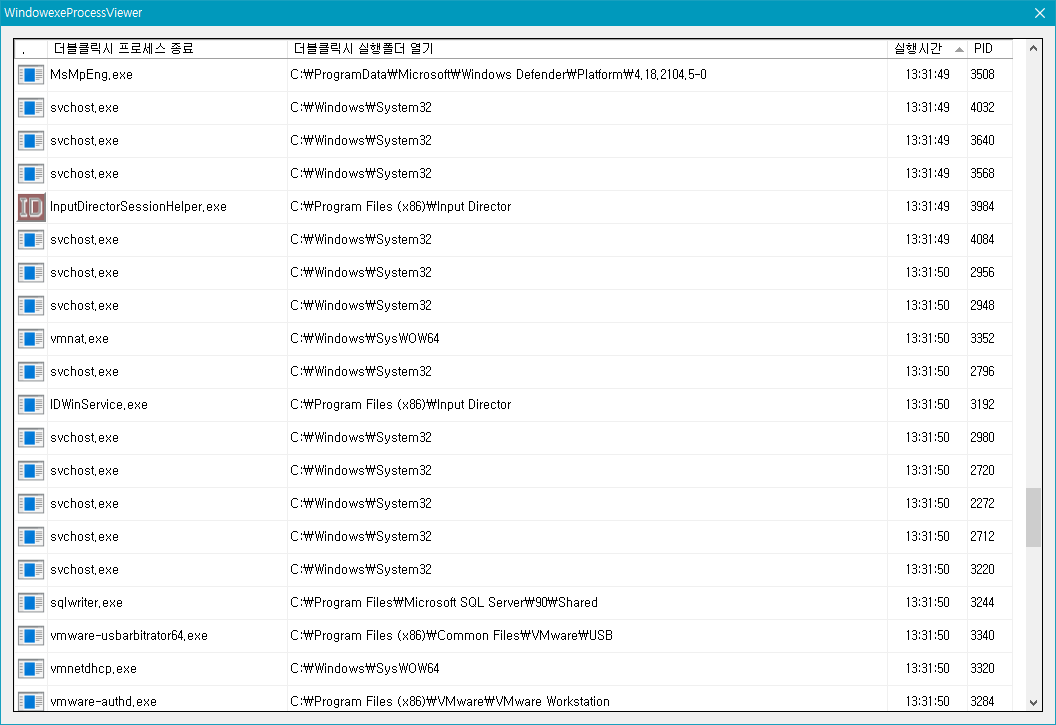
Task: Click the vmnetdhcp.exe process icon
Action: pos(31,668)
